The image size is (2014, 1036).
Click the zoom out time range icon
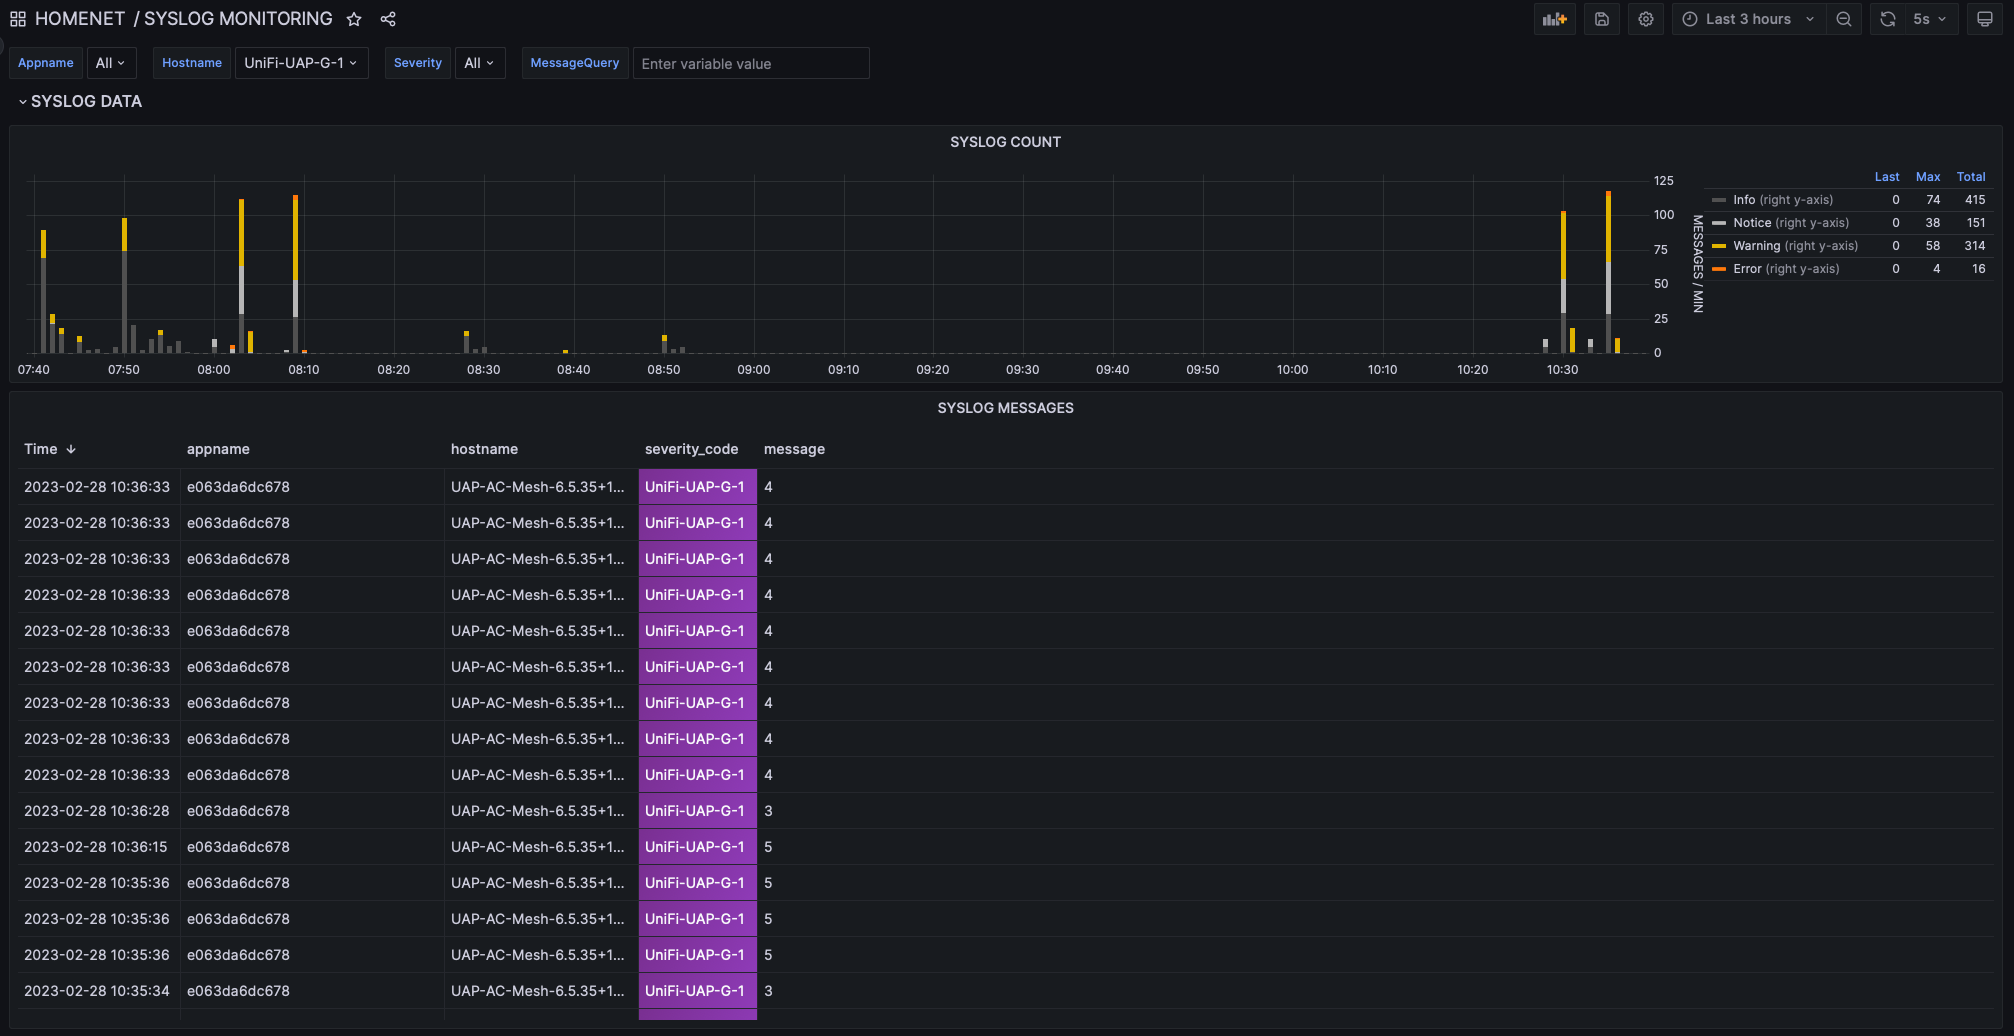click(x=1845, y=18)
